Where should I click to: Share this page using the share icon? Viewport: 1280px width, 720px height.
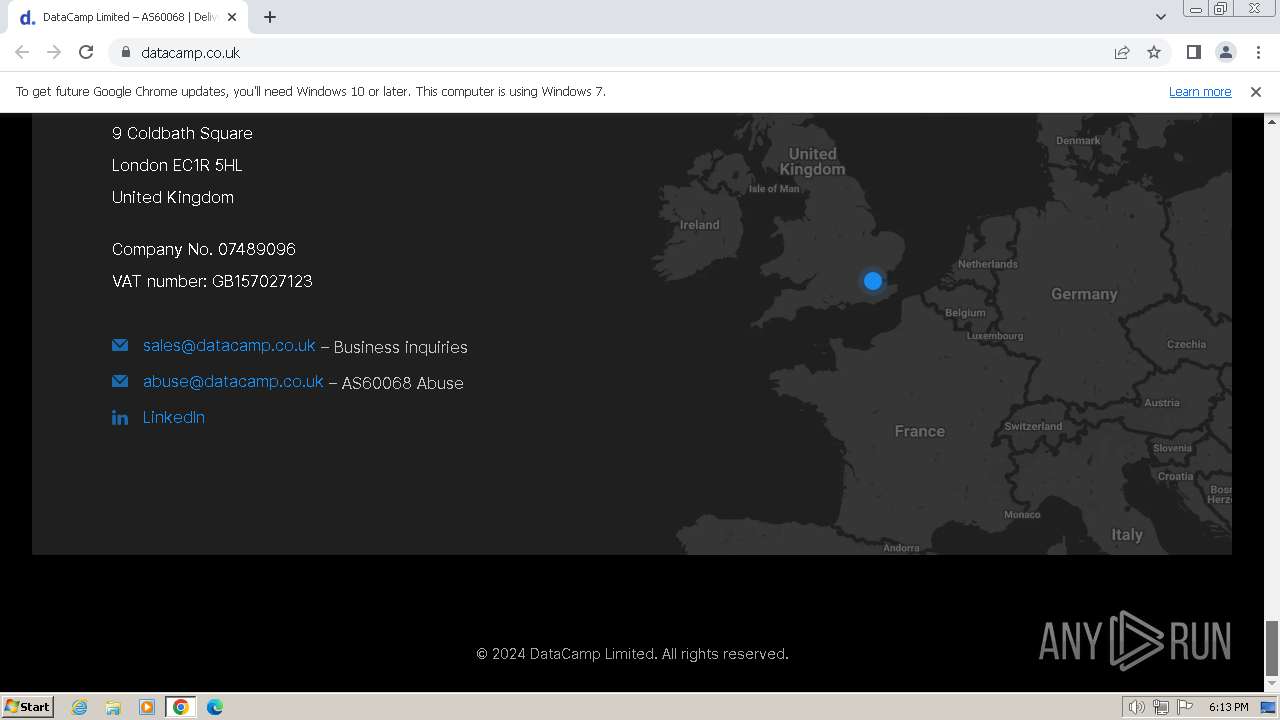pyautogui.click(x=1122, y=52)
